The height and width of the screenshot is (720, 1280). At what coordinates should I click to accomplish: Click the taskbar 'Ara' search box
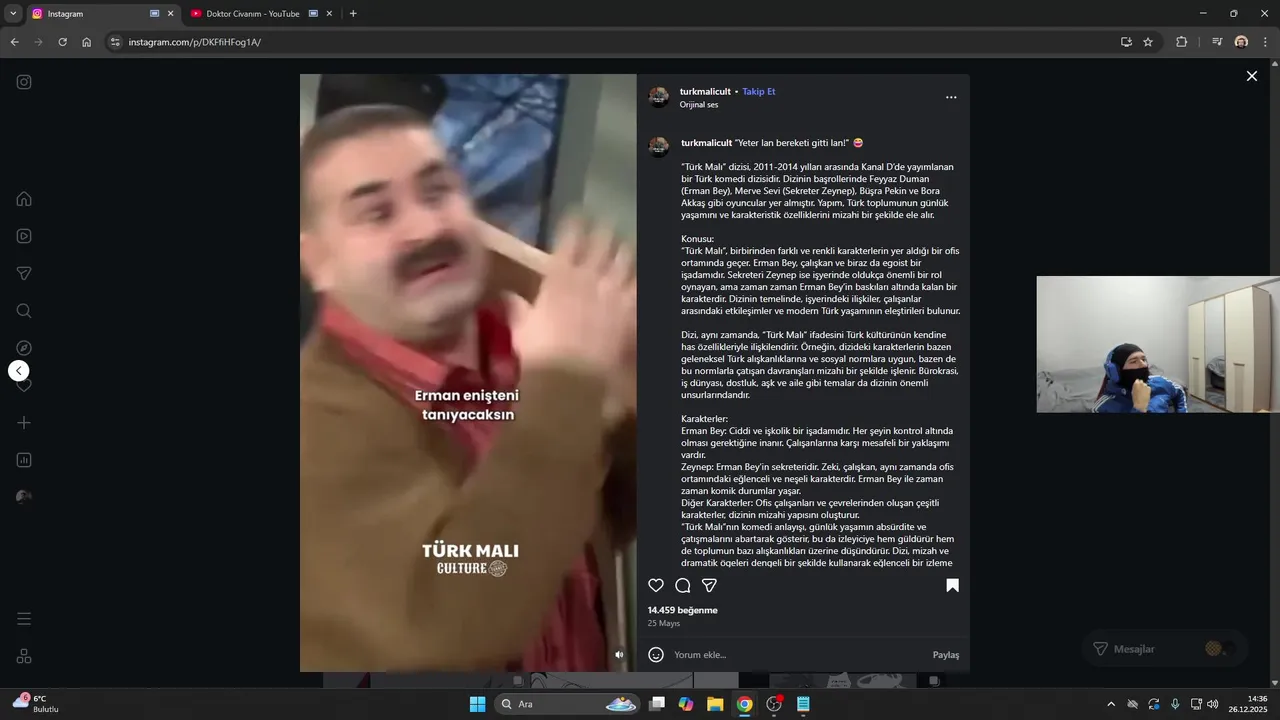pyautogui.click(x=567, y=704)
